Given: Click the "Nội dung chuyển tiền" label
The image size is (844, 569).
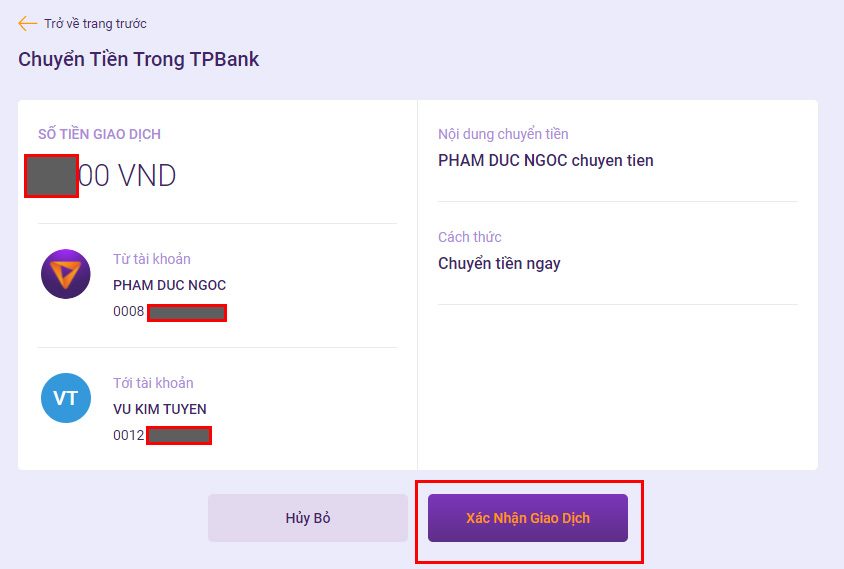Looking at the screenshot, I should [x=503, y=134].
